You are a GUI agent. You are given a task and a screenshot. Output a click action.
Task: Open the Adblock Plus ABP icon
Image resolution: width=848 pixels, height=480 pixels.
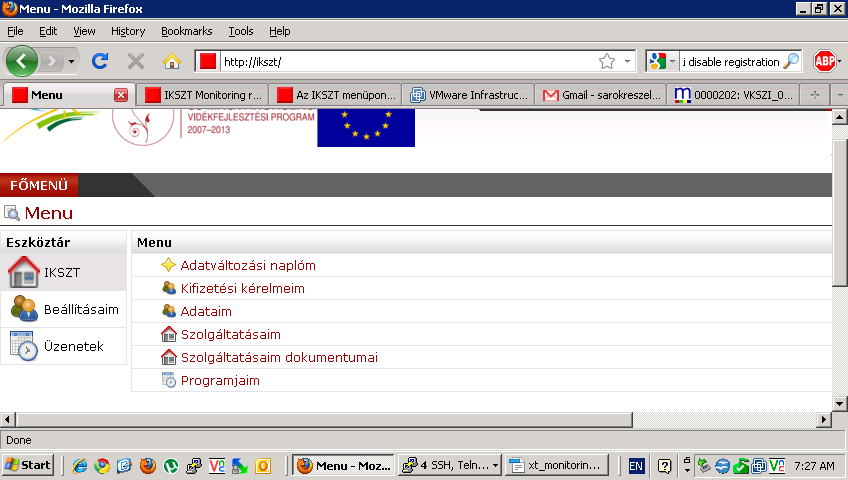pos(825,61)
